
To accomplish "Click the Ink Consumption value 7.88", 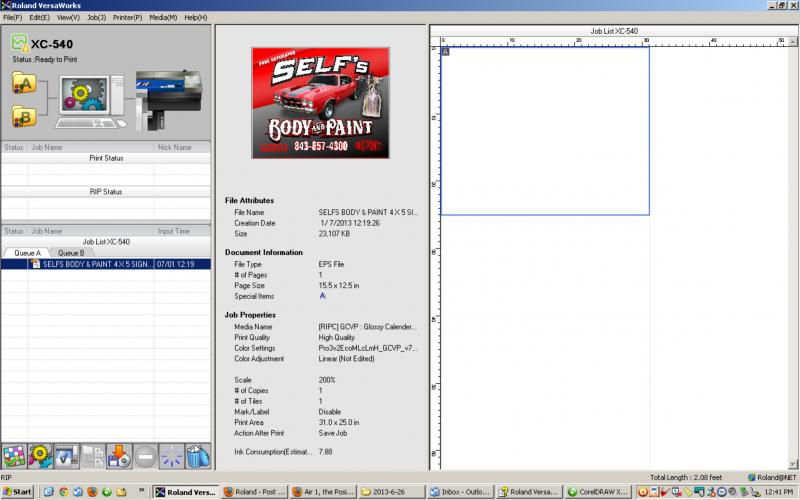I will [325, 452].
